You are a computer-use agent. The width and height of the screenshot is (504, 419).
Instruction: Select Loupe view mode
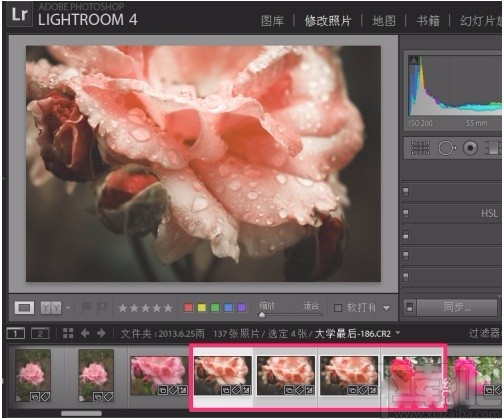click(x=24, y=308)
